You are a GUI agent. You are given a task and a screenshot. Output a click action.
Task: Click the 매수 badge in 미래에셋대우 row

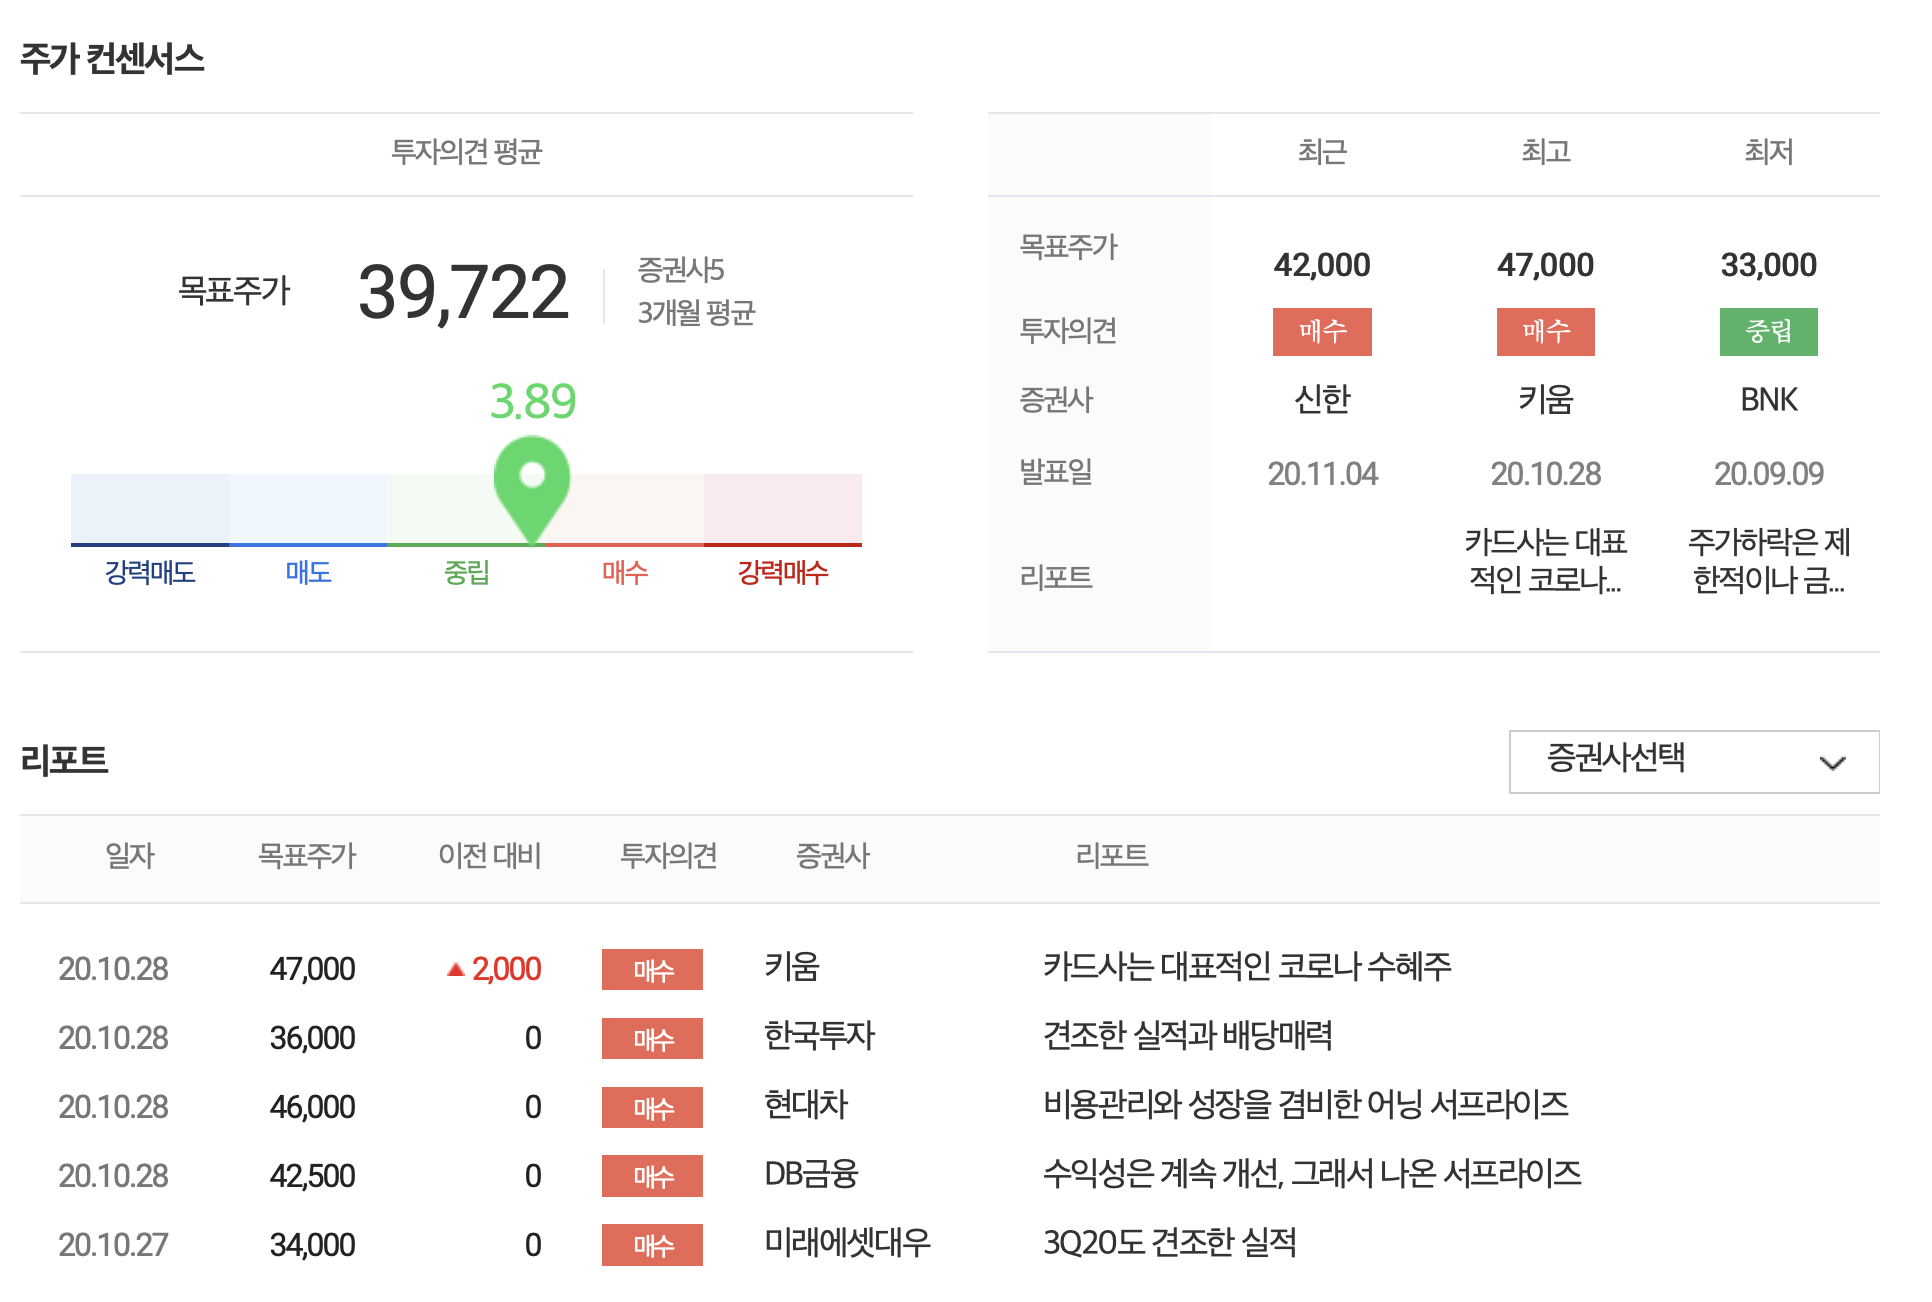pos(652,1245)
